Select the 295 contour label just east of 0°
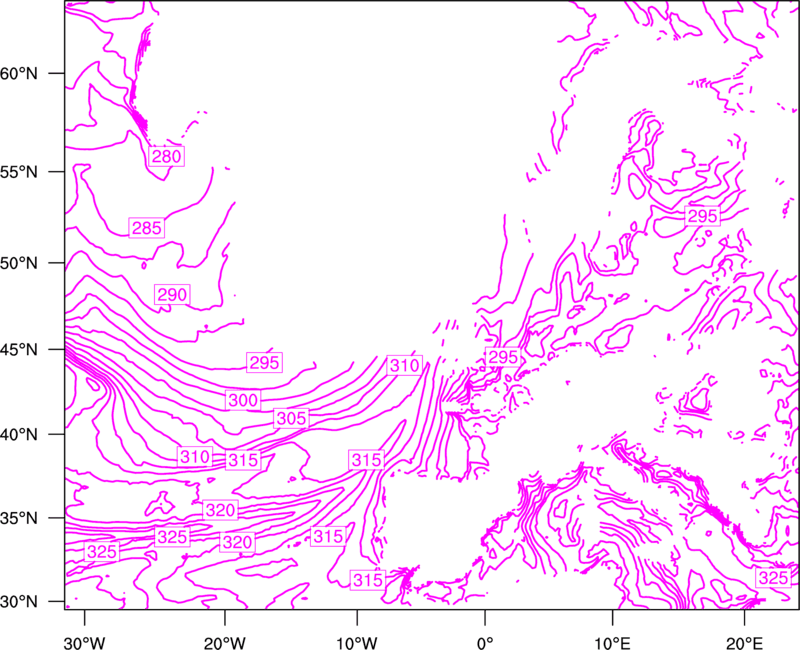This screenshot has height=650, width=800. tap(503, 357)
